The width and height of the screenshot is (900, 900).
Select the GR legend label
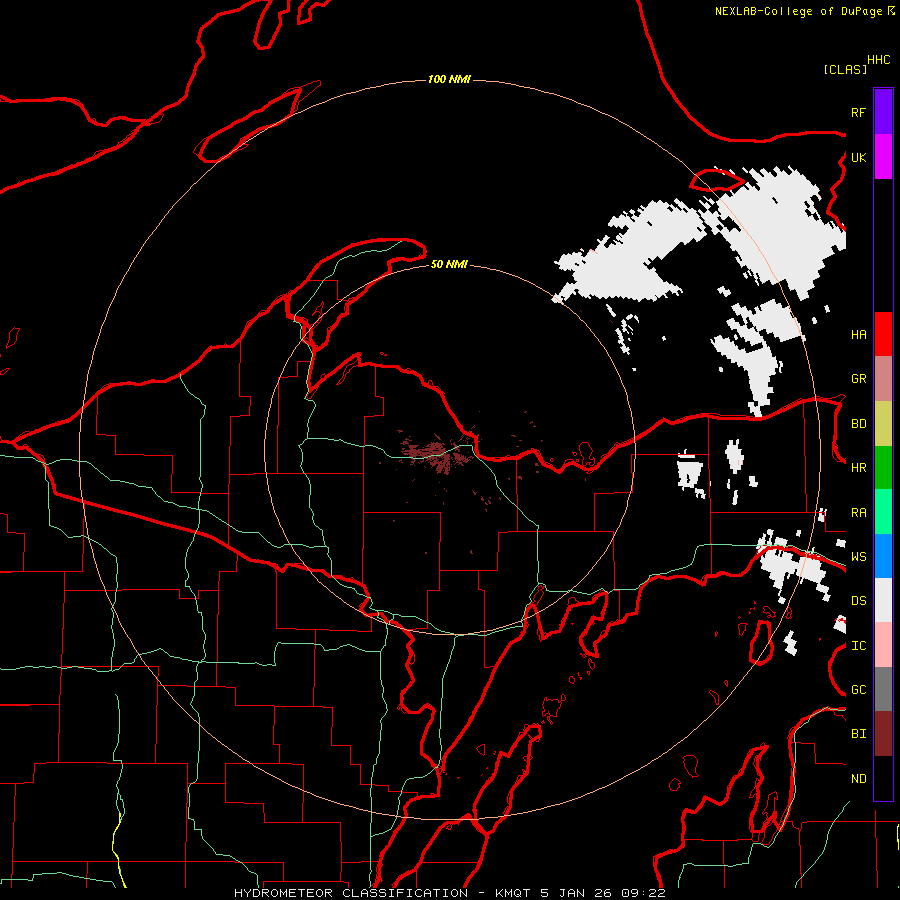pyautogui.click(x=859, y=379)
